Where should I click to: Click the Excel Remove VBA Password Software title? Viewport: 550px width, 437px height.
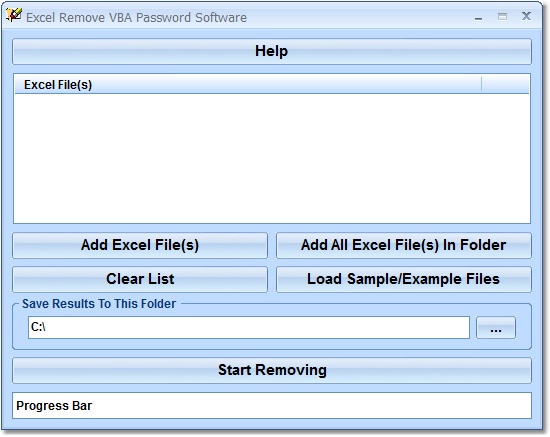click(x=136, y=18)
